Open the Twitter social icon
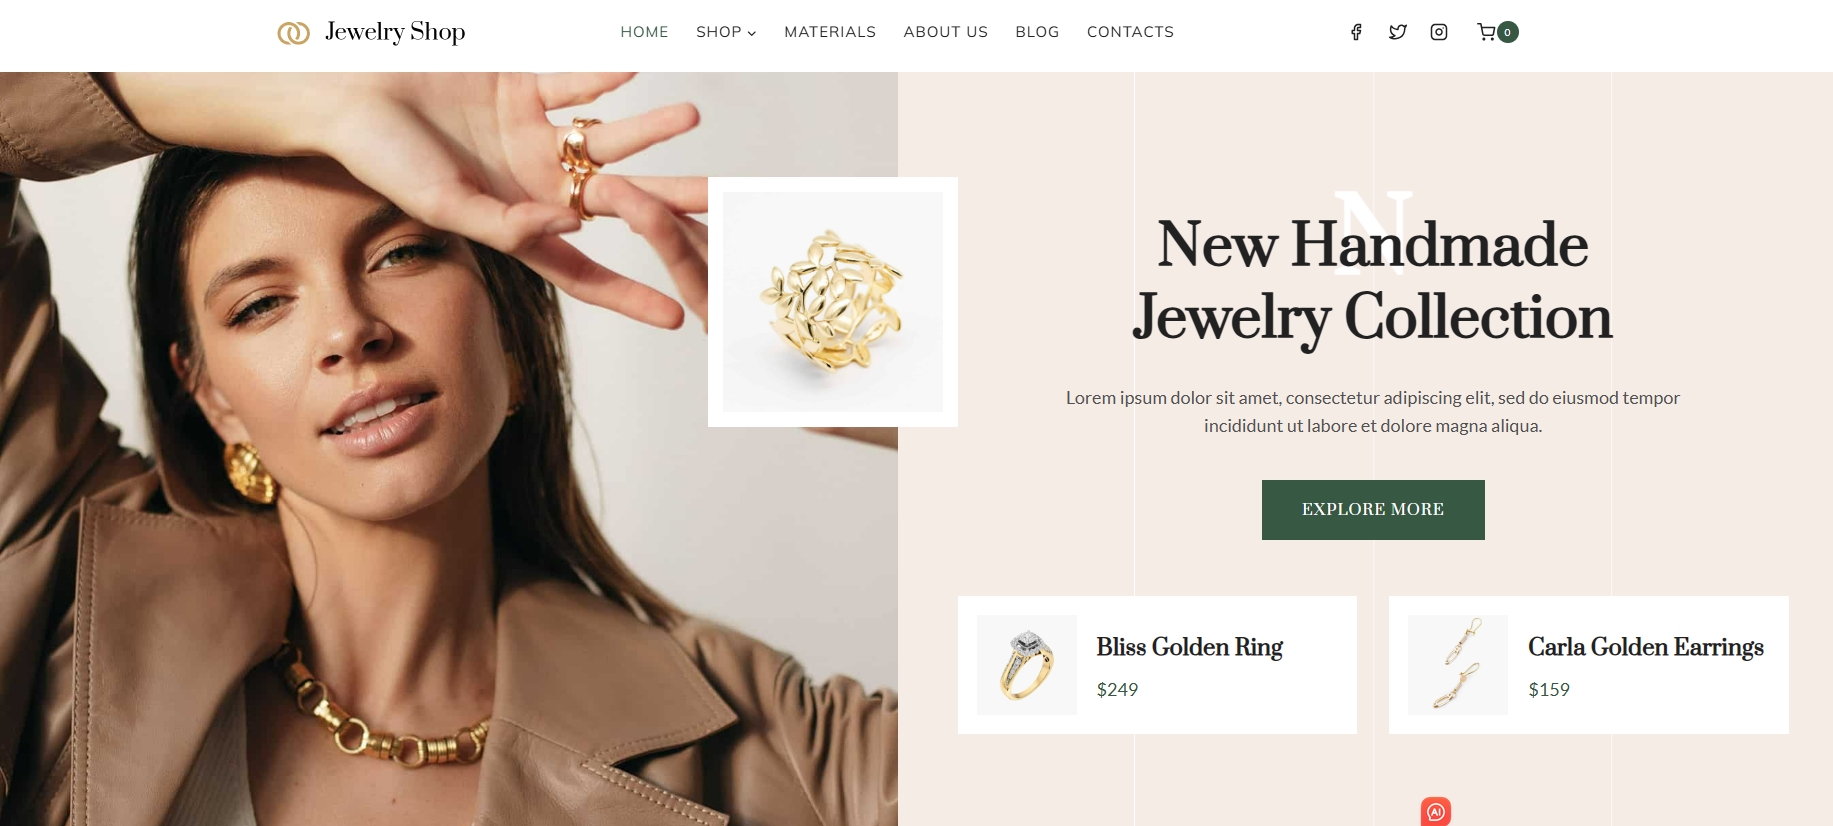The height and width of the screenshot is (826, 1833). (1398, 32)
